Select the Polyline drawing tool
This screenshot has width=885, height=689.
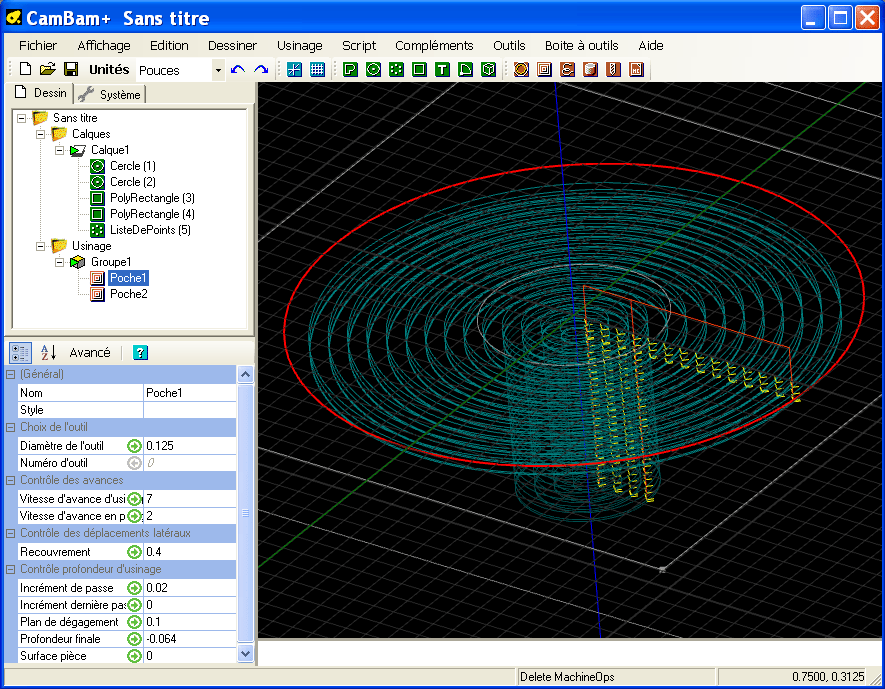tap(350, 69)
